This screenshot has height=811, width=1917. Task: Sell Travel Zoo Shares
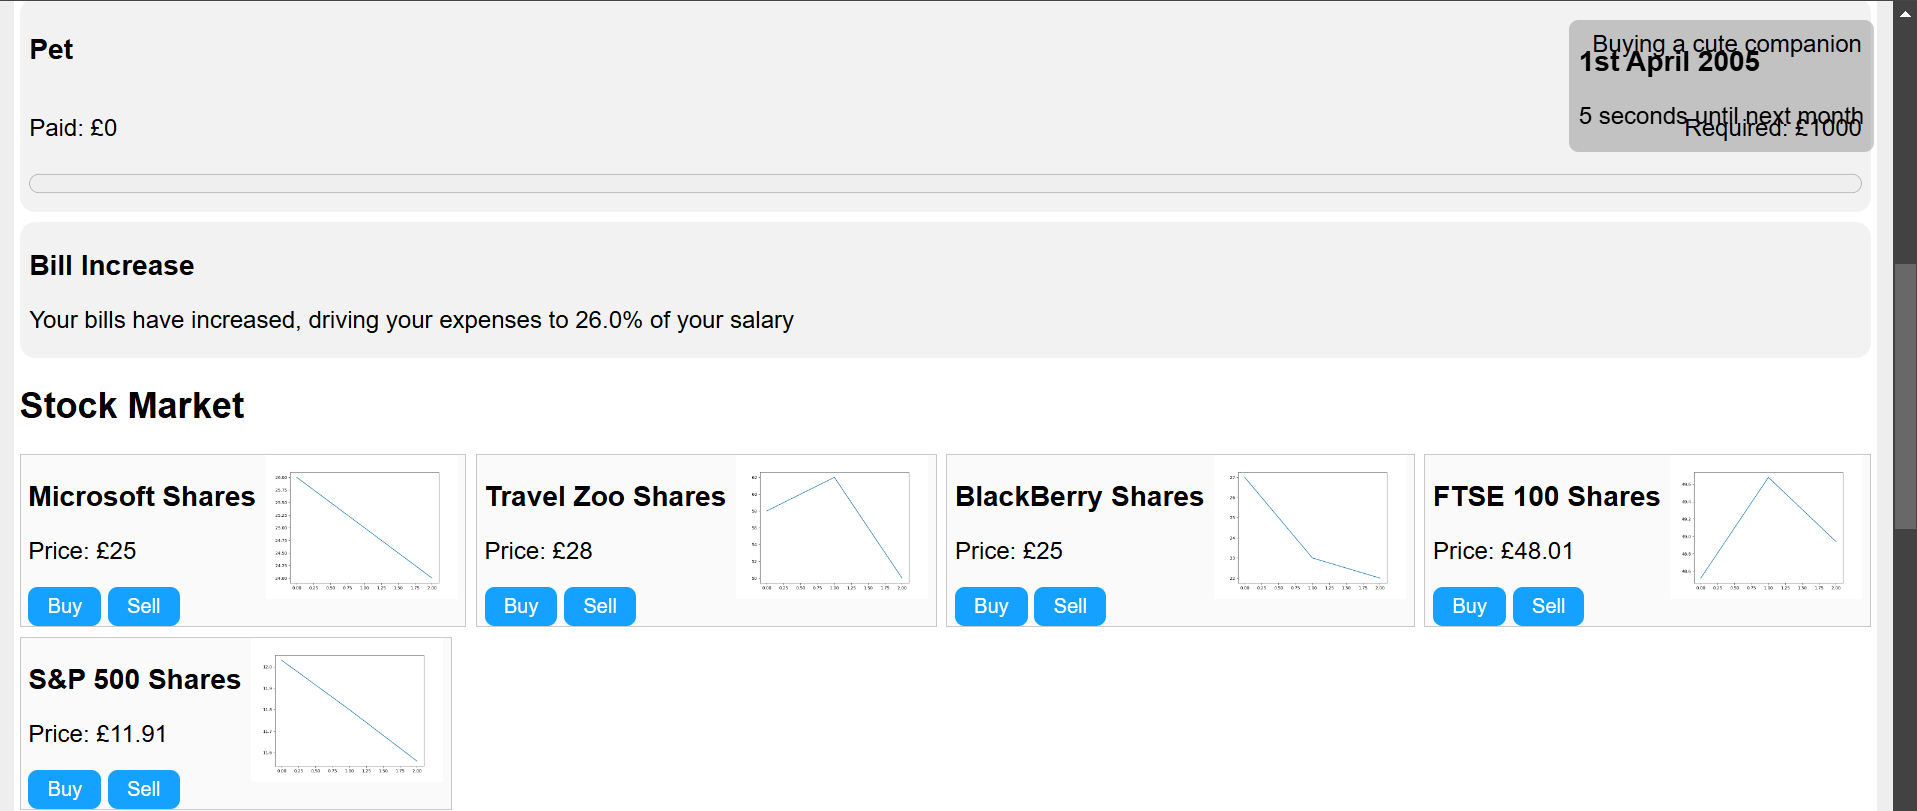tap(599, 606)
